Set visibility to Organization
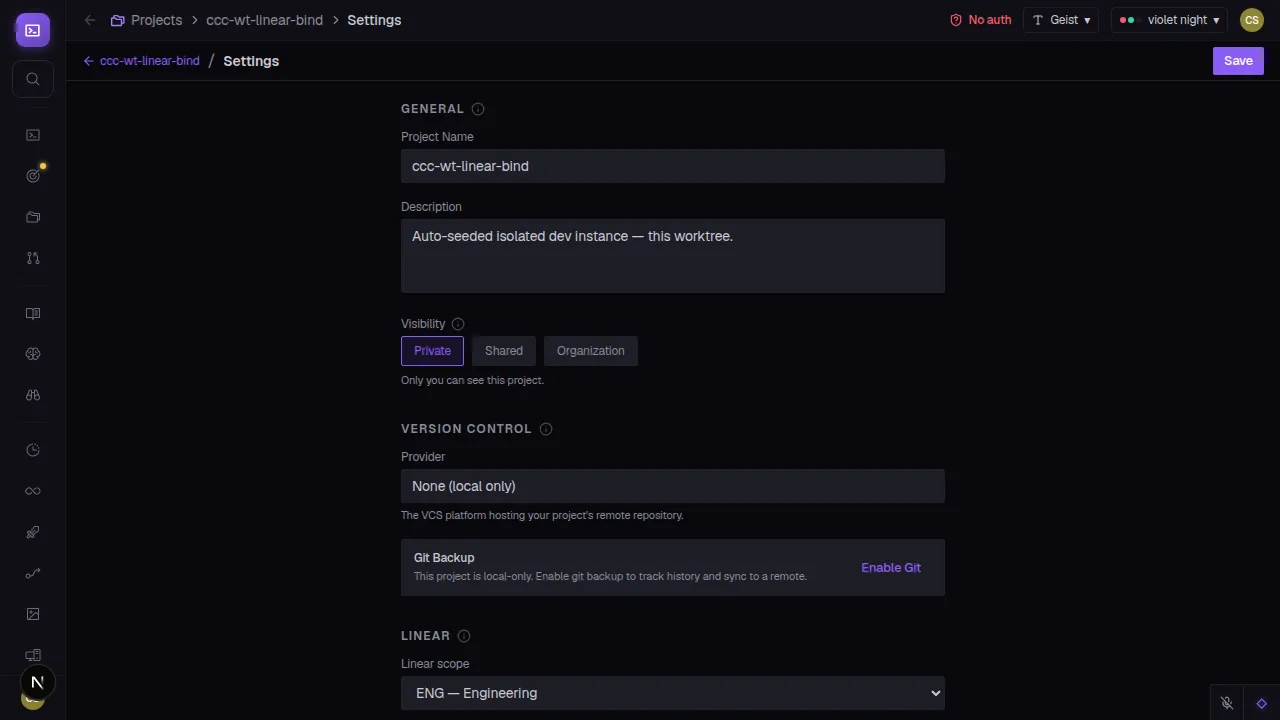Image resolution: width=1280 pixels, height=720 pixels. 591,351
